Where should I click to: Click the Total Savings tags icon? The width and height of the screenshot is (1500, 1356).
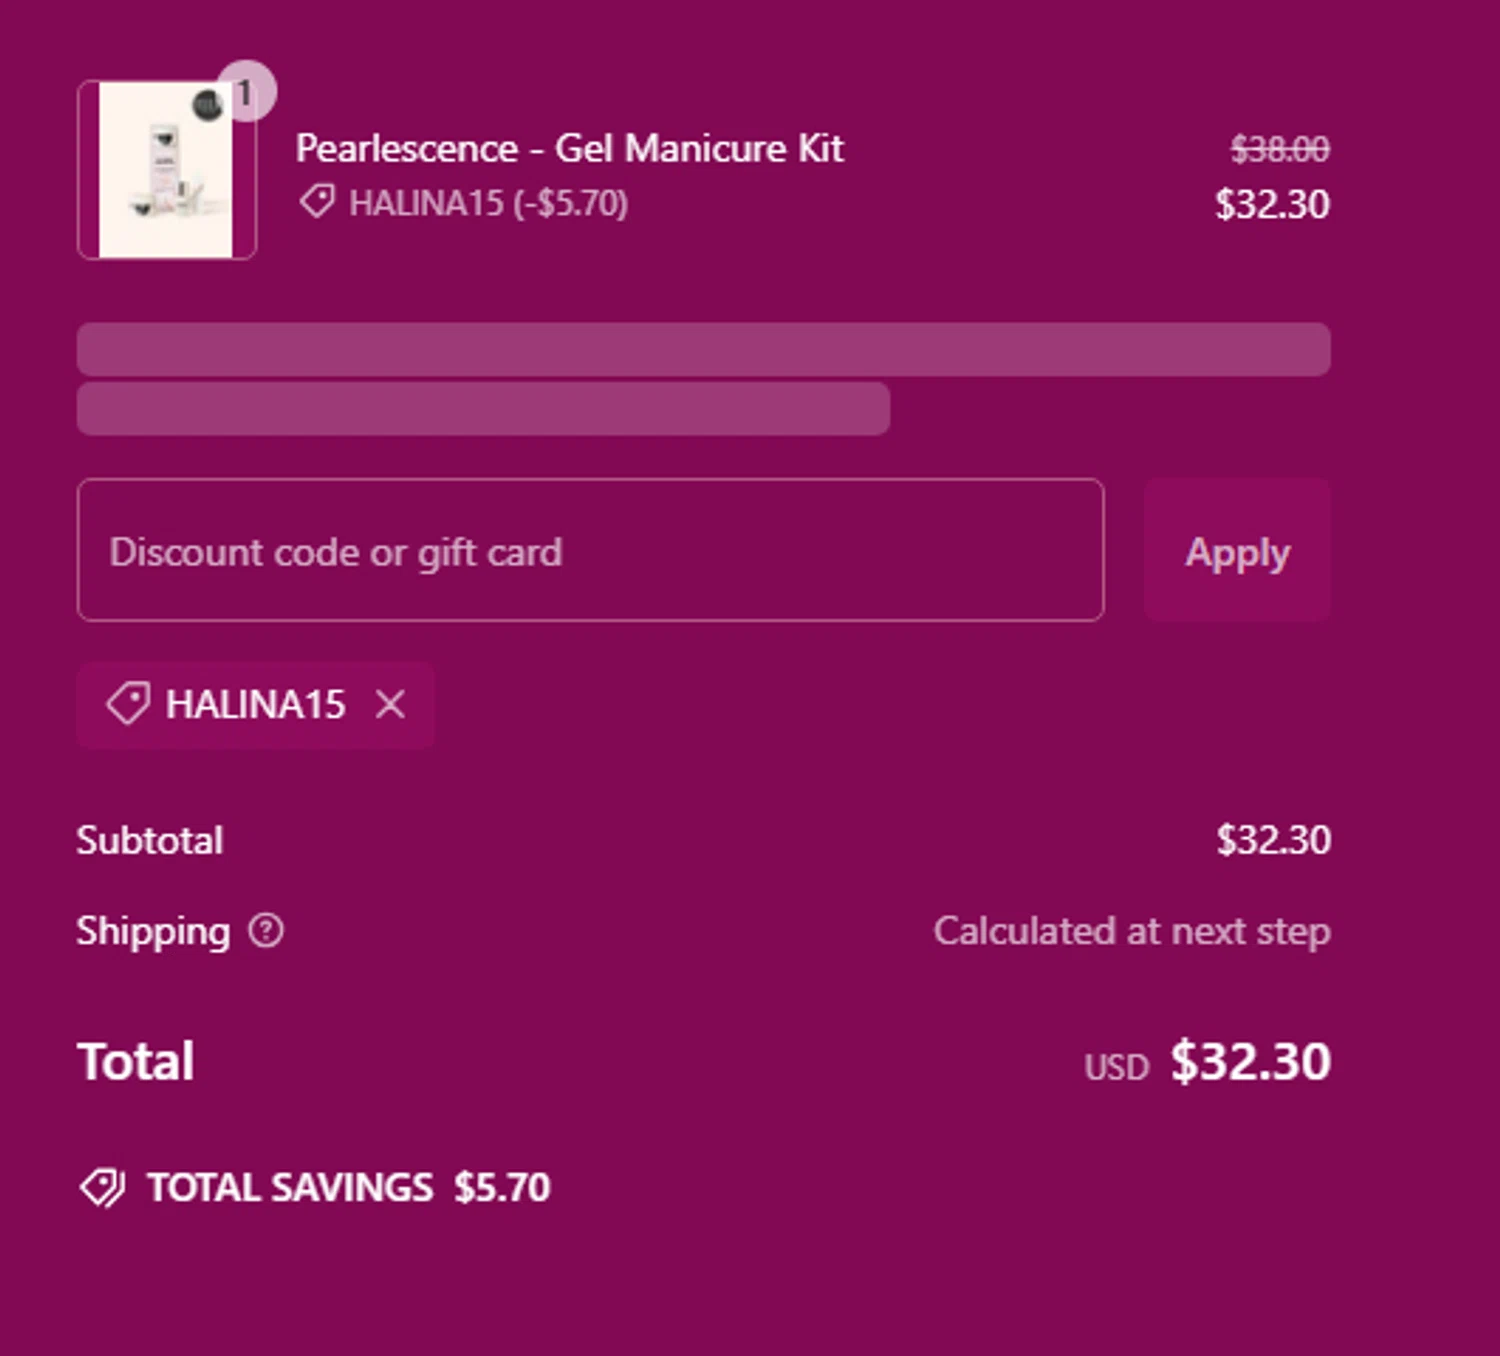(x=102, y=1188)
